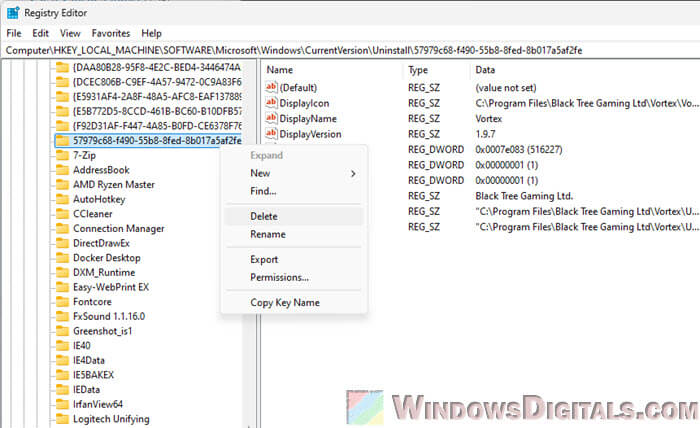Click the IEData folder icon

click(x=62, y=390)
